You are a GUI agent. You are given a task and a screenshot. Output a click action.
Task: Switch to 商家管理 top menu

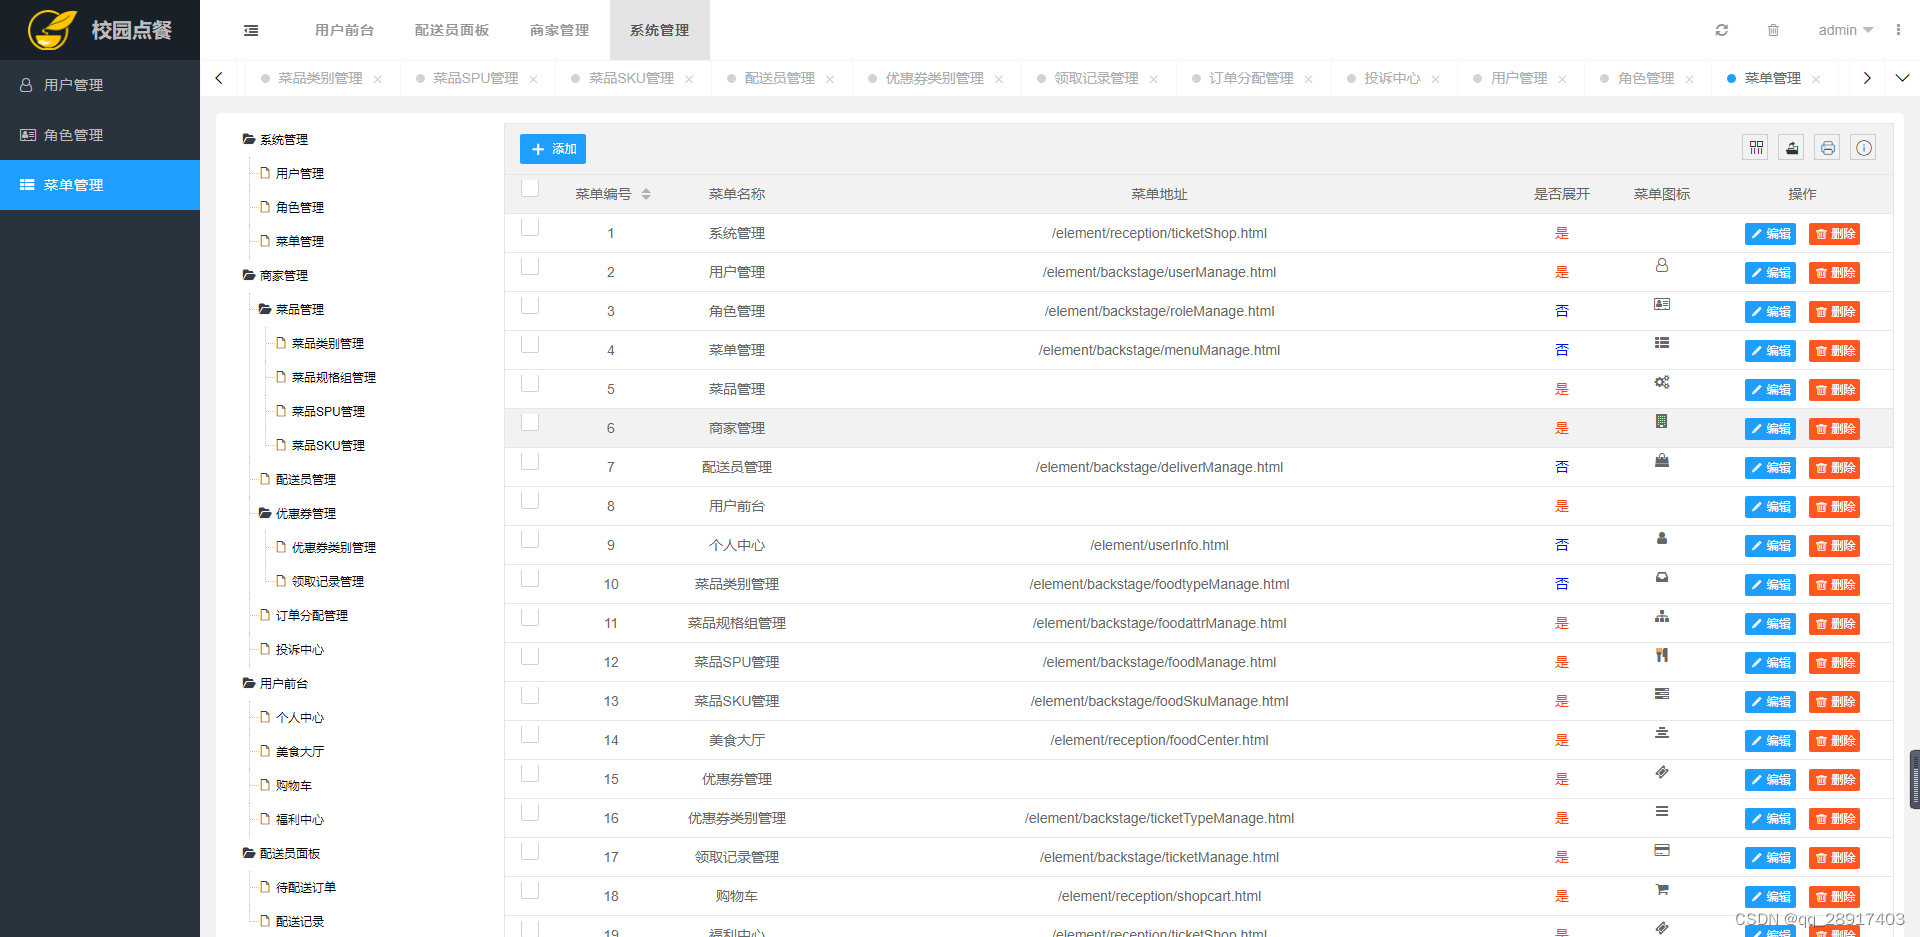(x=559, y=30)
